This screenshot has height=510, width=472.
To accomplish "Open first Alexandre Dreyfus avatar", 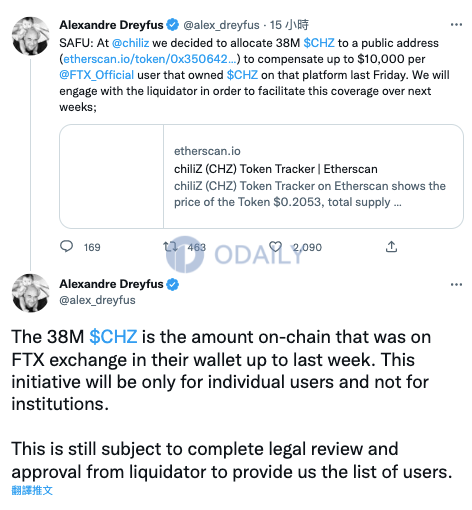I will coord(30,36).
